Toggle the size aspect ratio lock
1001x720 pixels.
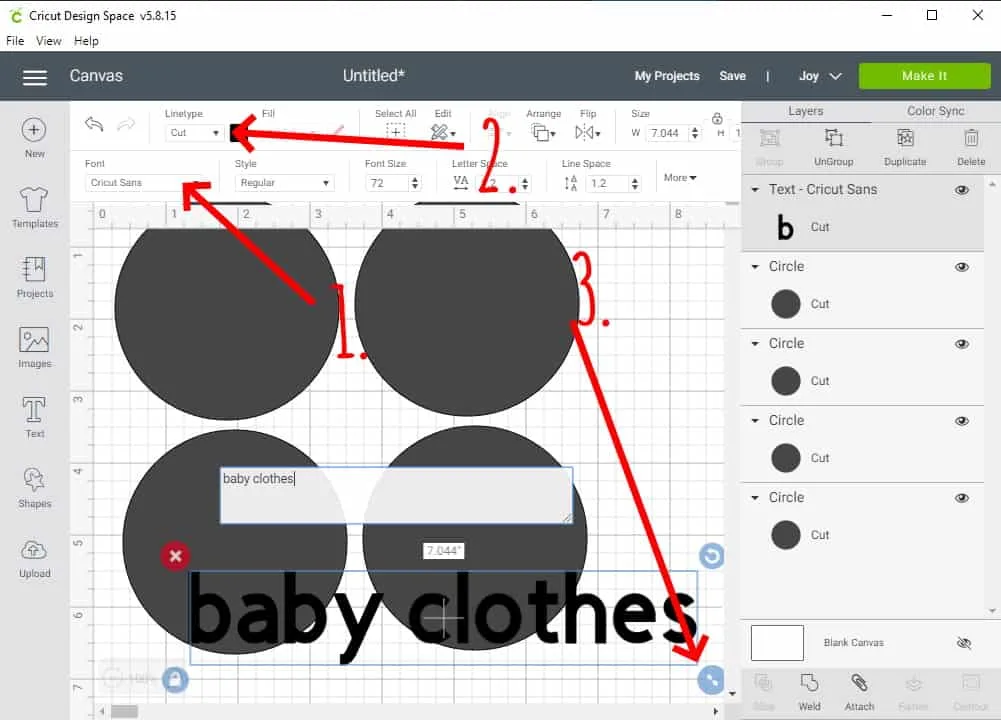[717, 118]
